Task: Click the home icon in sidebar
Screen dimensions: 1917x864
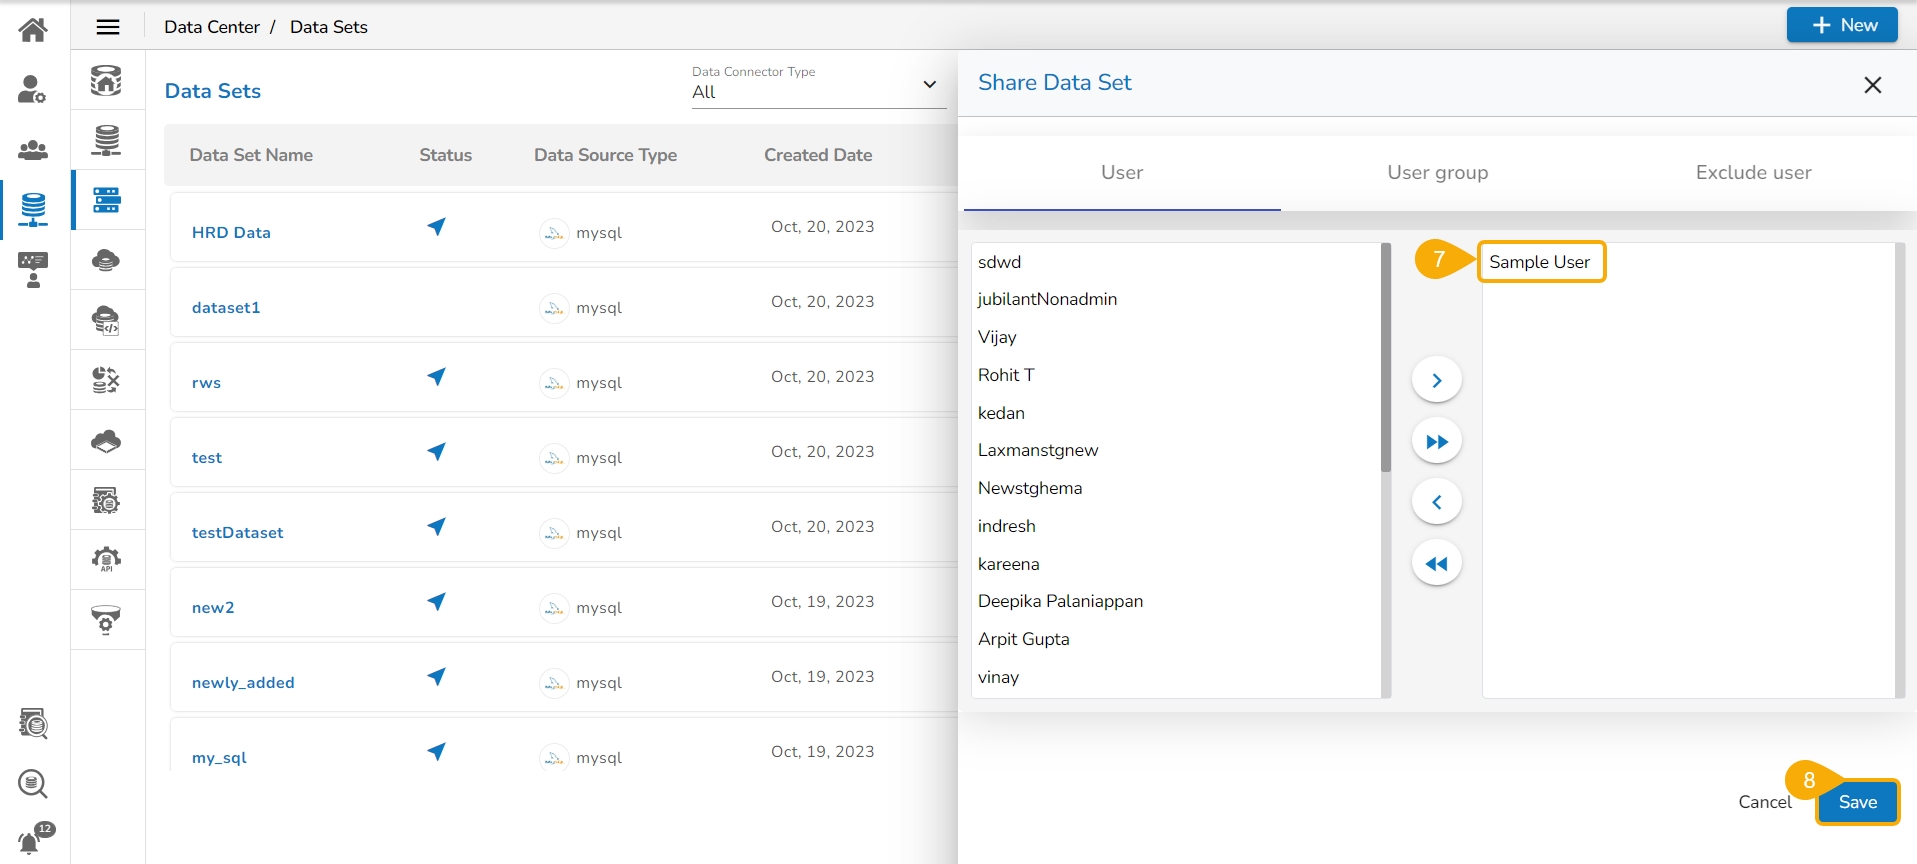Action: (33, 30)
